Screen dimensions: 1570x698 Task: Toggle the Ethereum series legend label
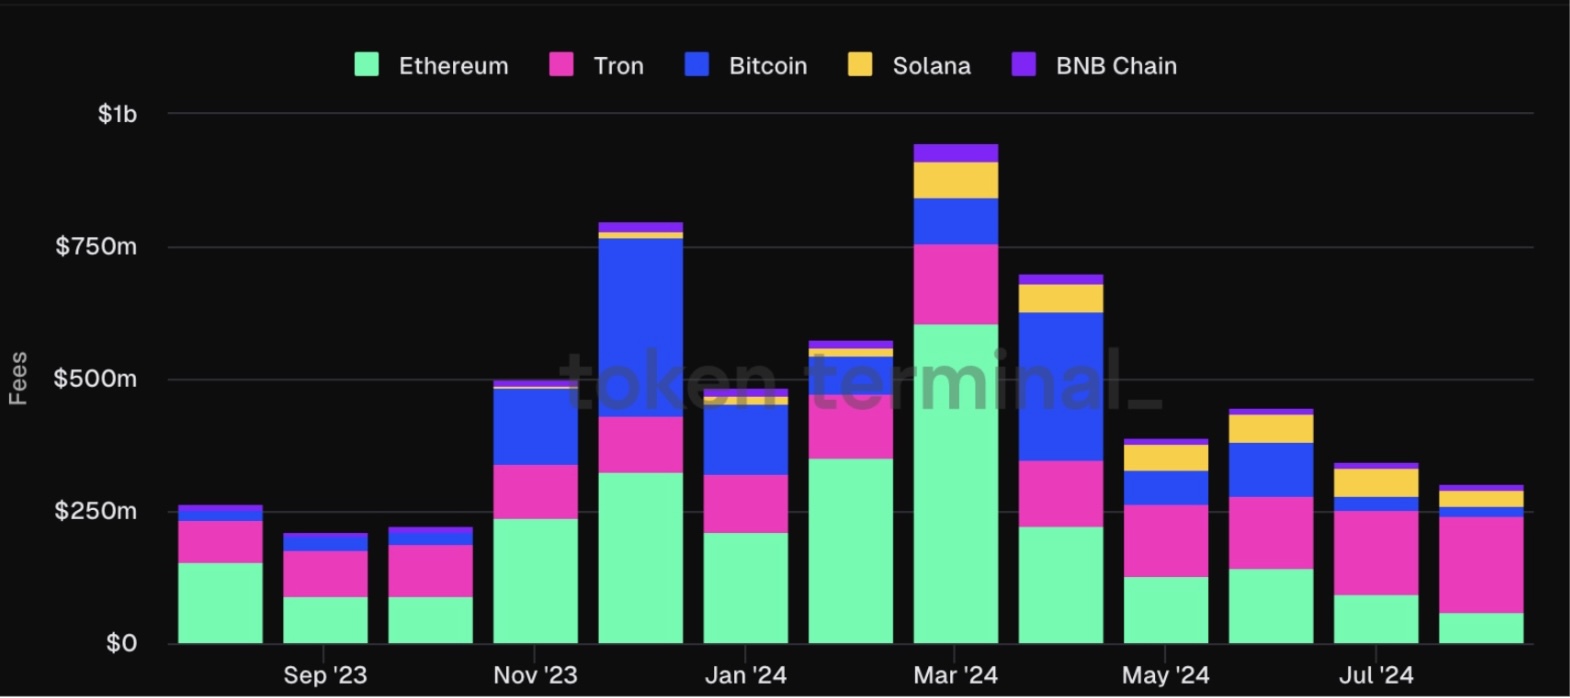click(453, 66)
